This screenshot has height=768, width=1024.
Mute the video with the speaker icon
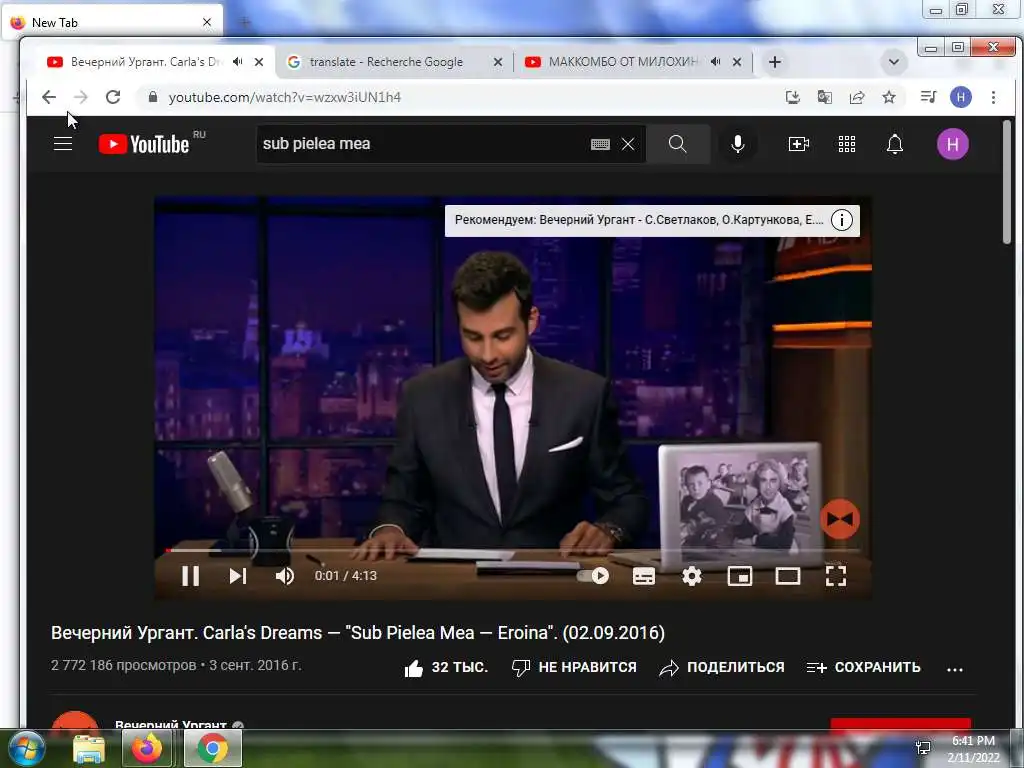pyautogui.click(x=285, y=575)
